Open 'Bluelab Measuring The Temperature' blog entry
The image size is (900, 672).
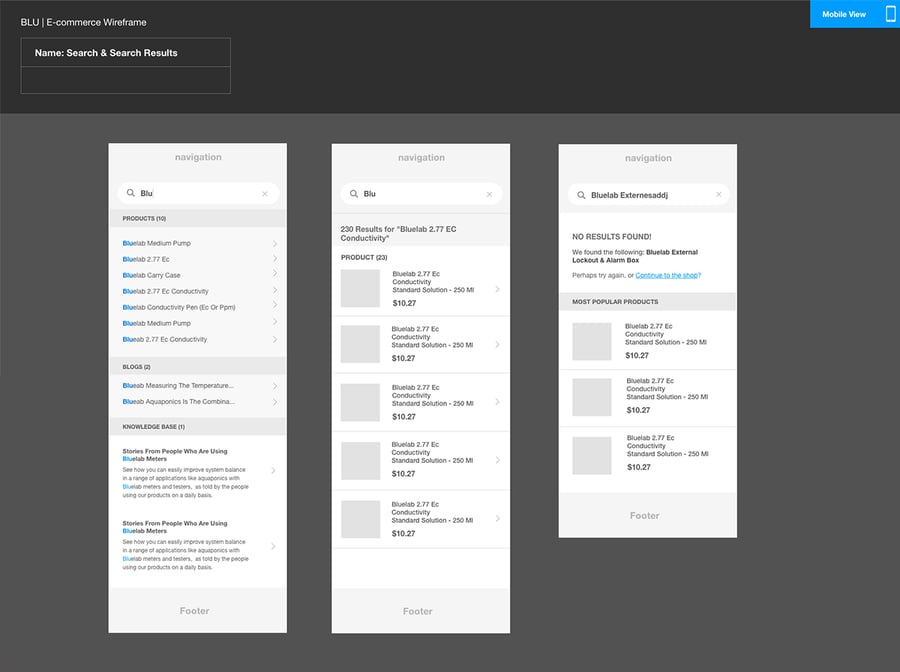178,385
